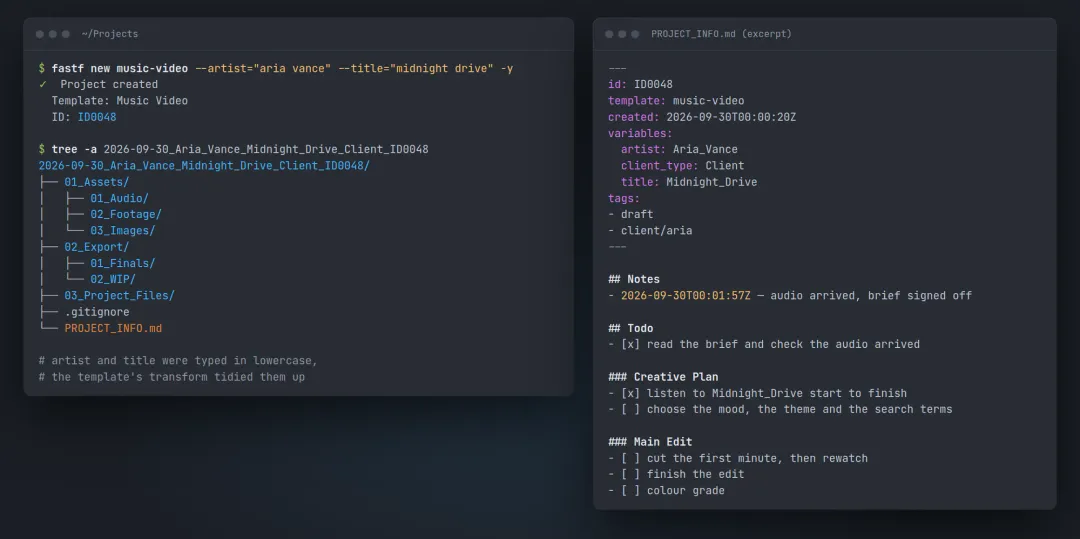This screenshot has height=539, width=1080.
Task: Click the ID0048 value in terminal output
Action: click(96, 117)
